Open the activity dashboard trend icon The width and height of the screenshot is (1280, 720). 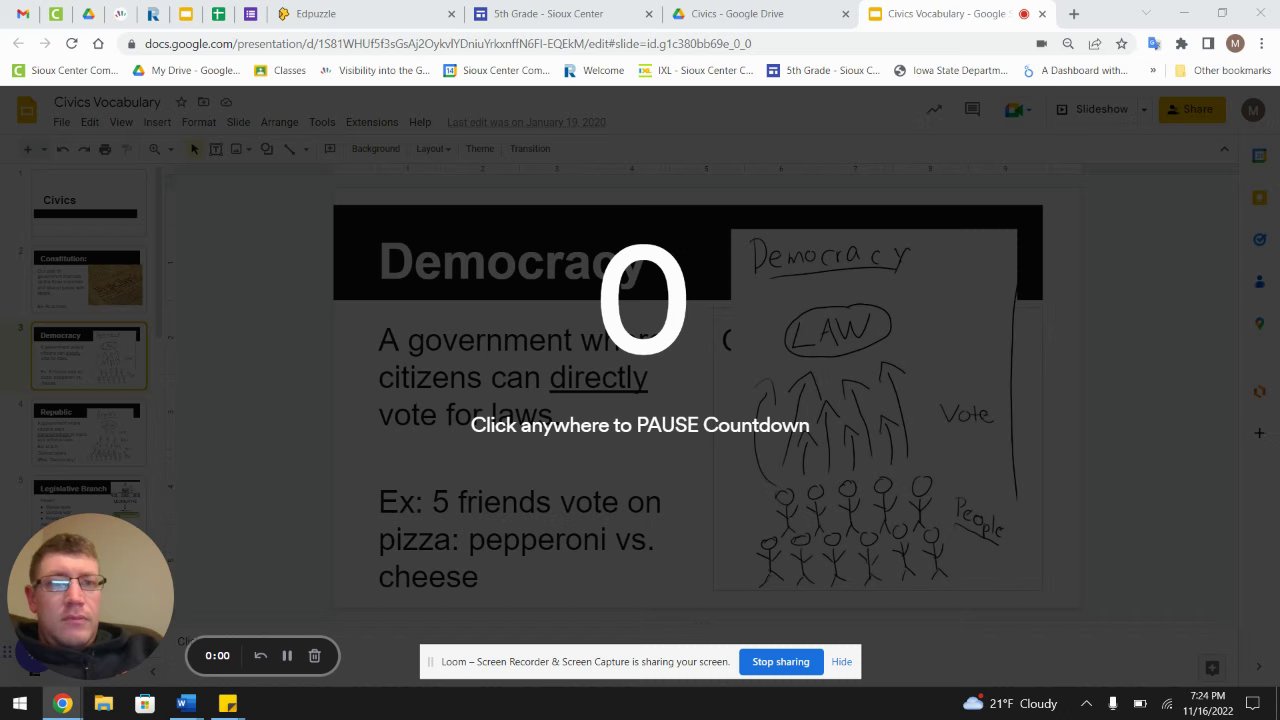[934, 110]
